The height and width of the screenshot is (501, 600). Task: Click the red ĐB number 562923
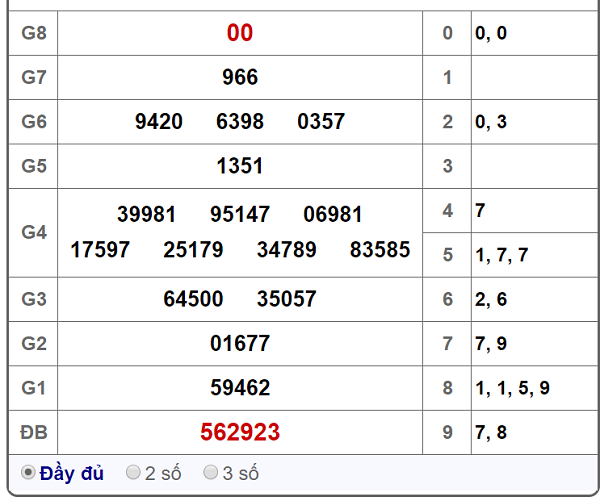(240, 432)
